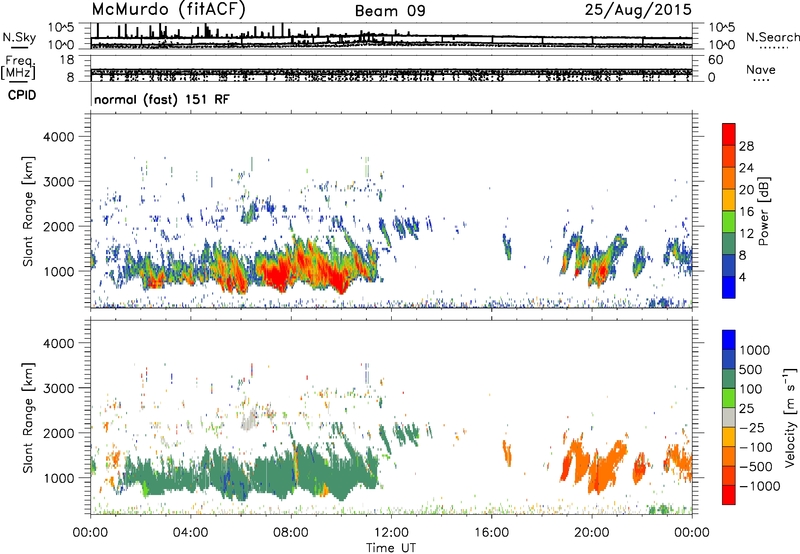Click the velocity label '-500'
The height and width of the screenshot is (554, 800).
pyautogui.click(x=756, y=467)
